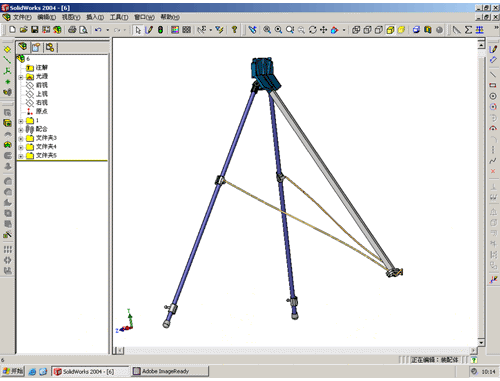Select the 注解 annotations folder in the tree
500x381 pixels.
click(x=42, y=68)
